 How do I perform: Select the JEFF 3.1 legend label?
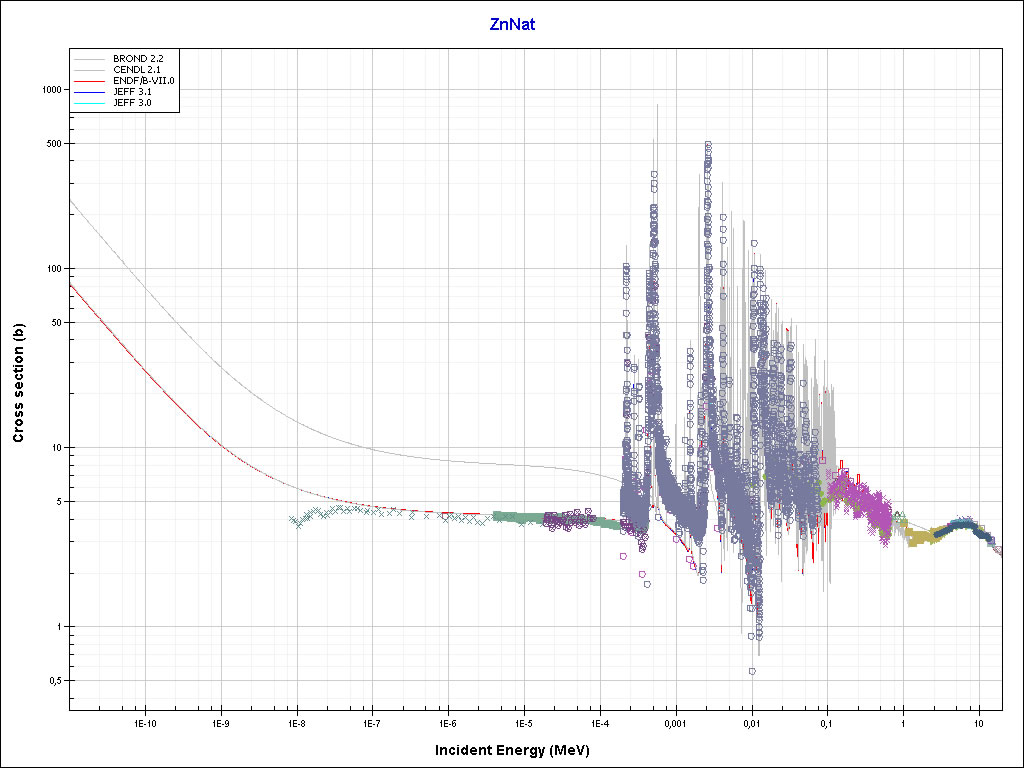(x=131, y=91)
